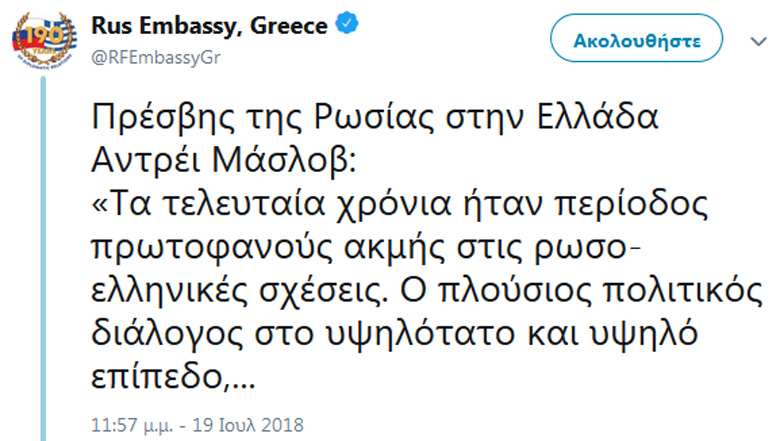Open the 11:57 μ.μ. tweet timestamp
Viewport: 780px width, 441px height.
132,425
